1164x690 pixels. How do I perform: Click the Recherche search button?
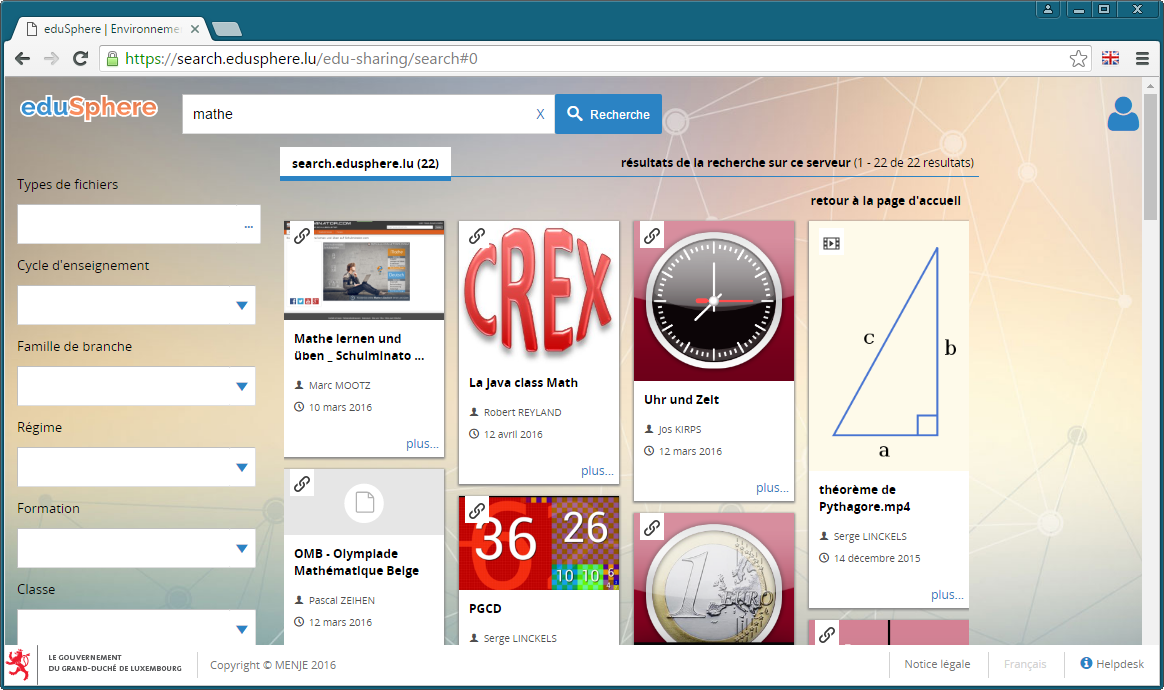coord(608,114)
